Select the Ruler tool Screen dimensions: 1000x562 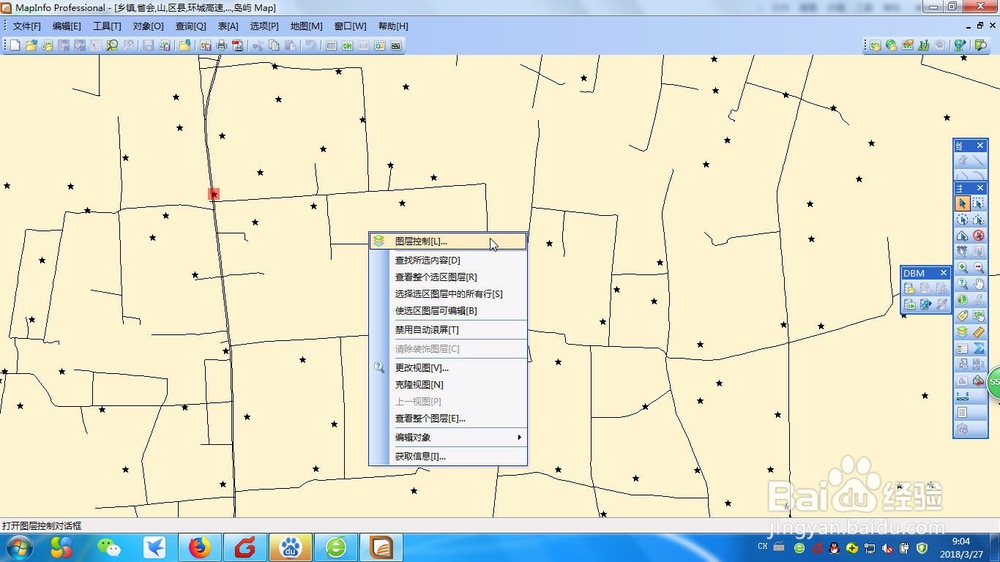pos(978,332)
